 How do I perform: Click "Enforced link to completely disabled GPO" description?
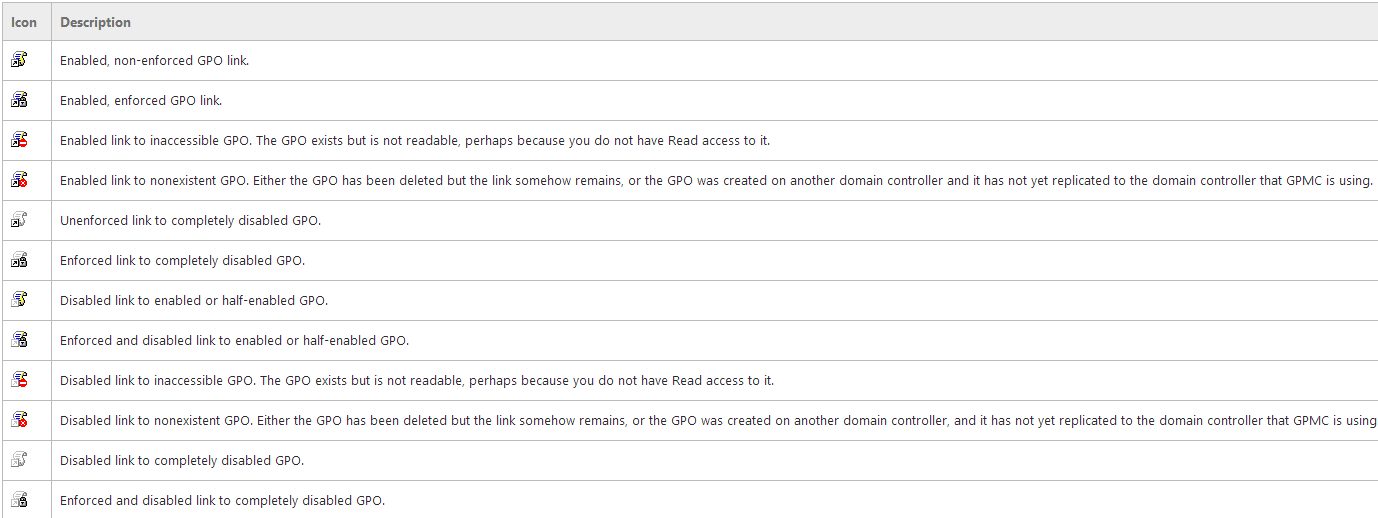click(x=182, y=261)
